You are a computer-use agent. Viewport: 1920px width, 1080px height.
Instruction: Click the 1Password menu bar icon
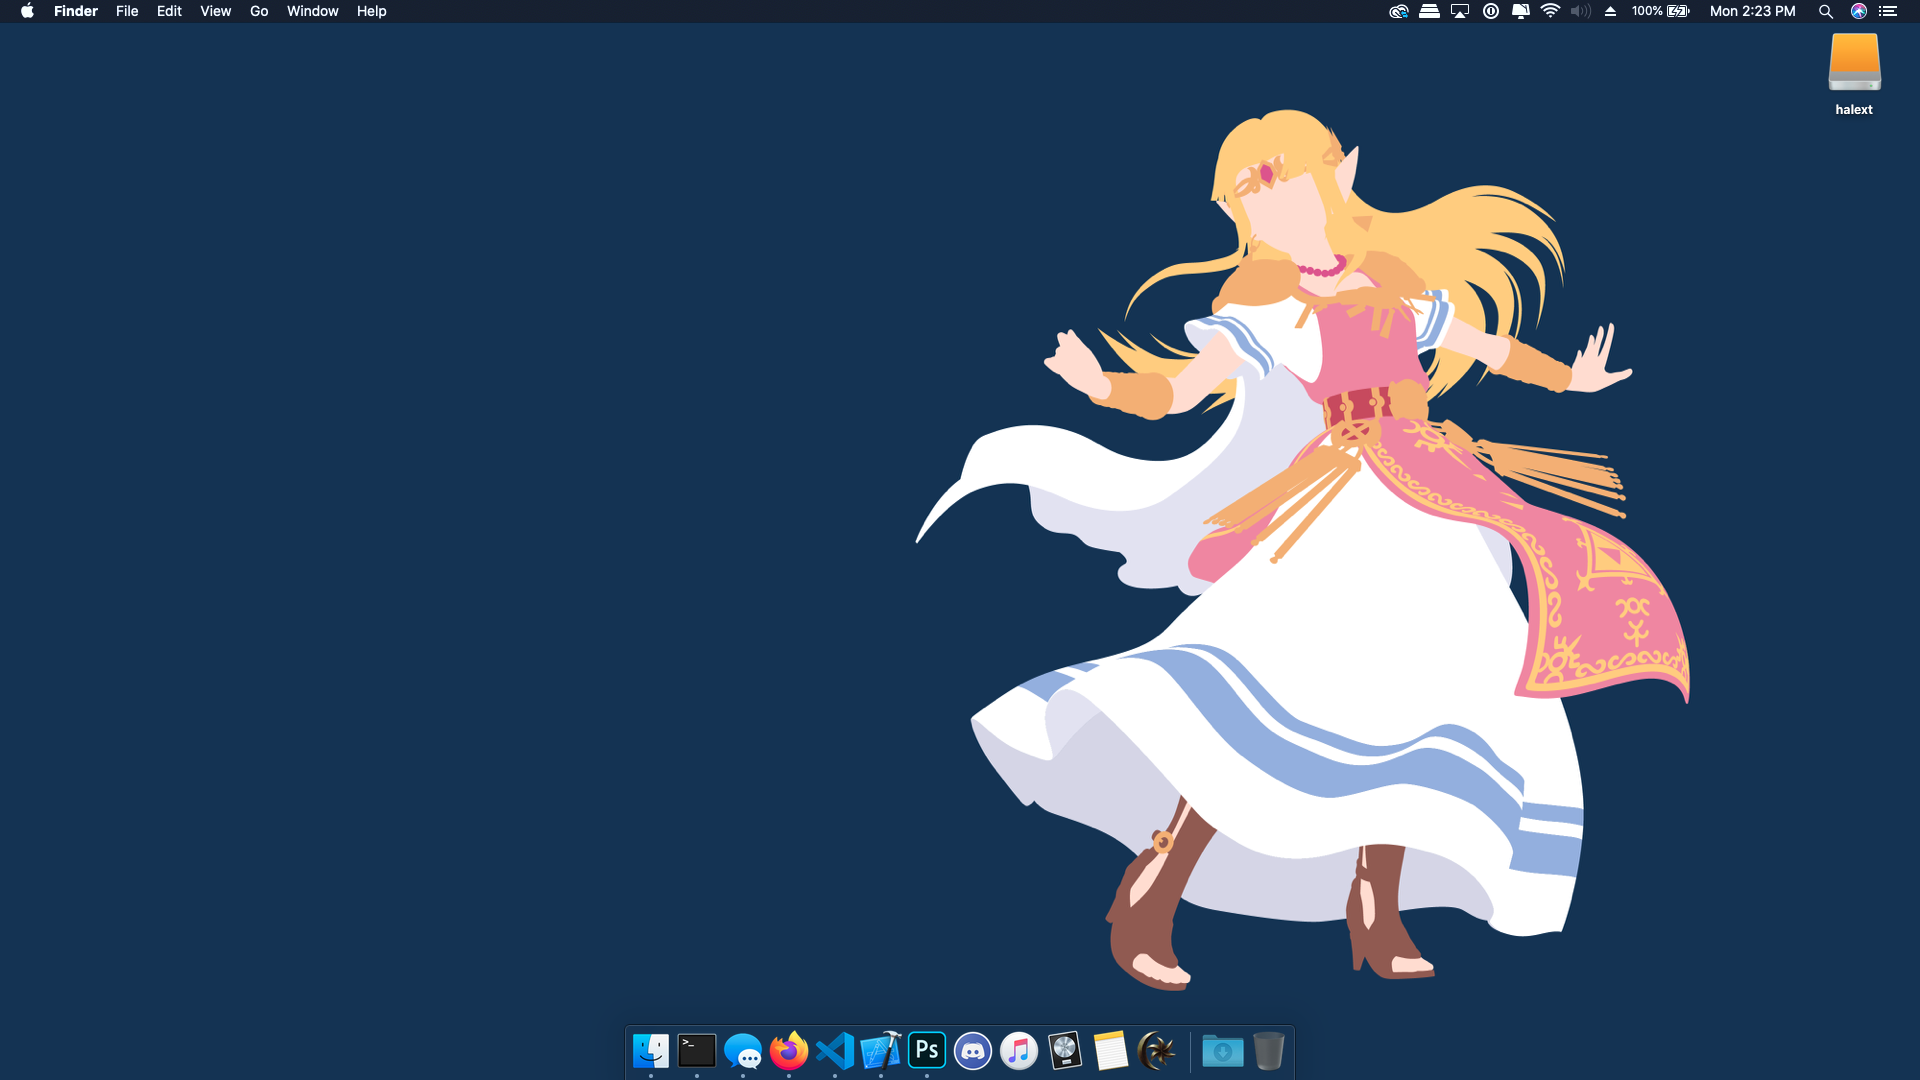pyautogui.click(x=1491, y=11)
